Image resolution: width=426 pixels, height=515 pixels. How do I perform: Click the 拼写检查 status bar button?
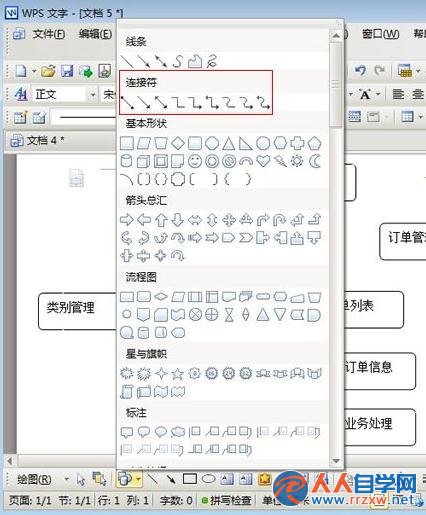point(227,500)
